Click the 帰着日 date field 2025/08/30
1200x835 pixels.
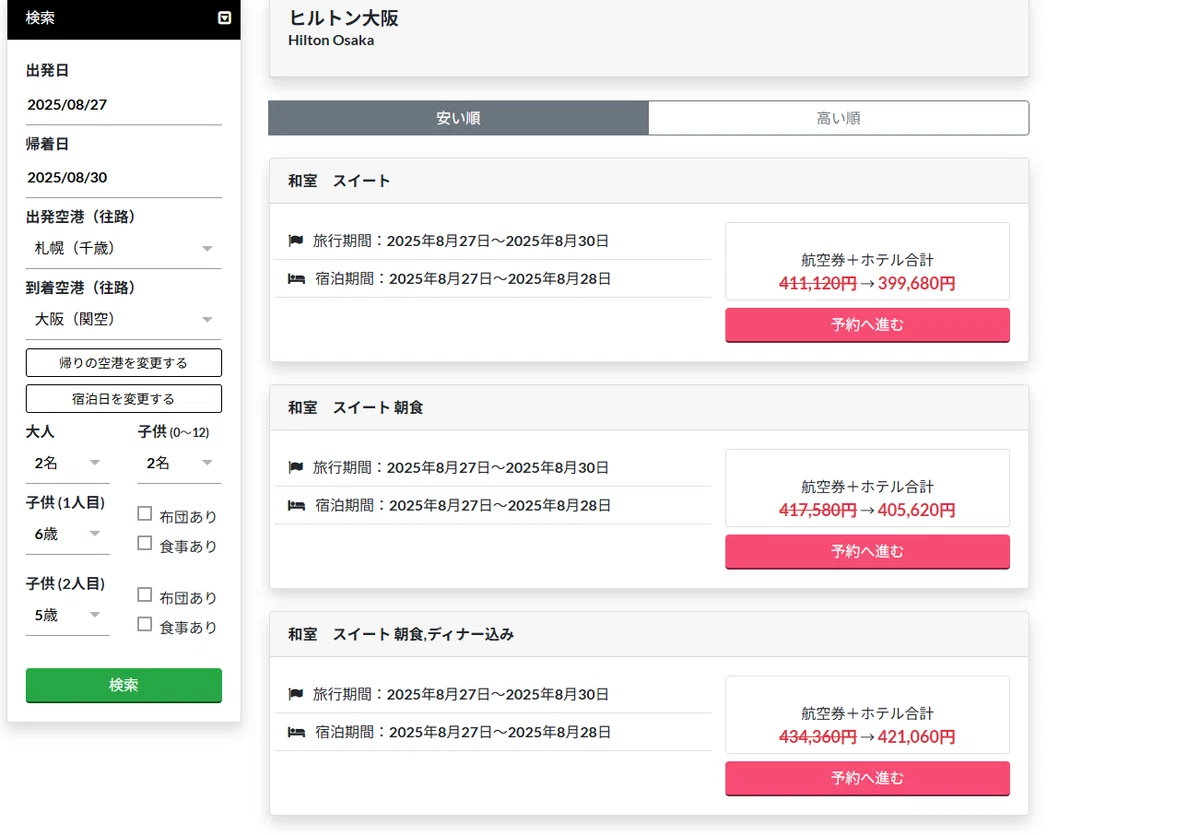pyautogui.click(x=124, y=178)
